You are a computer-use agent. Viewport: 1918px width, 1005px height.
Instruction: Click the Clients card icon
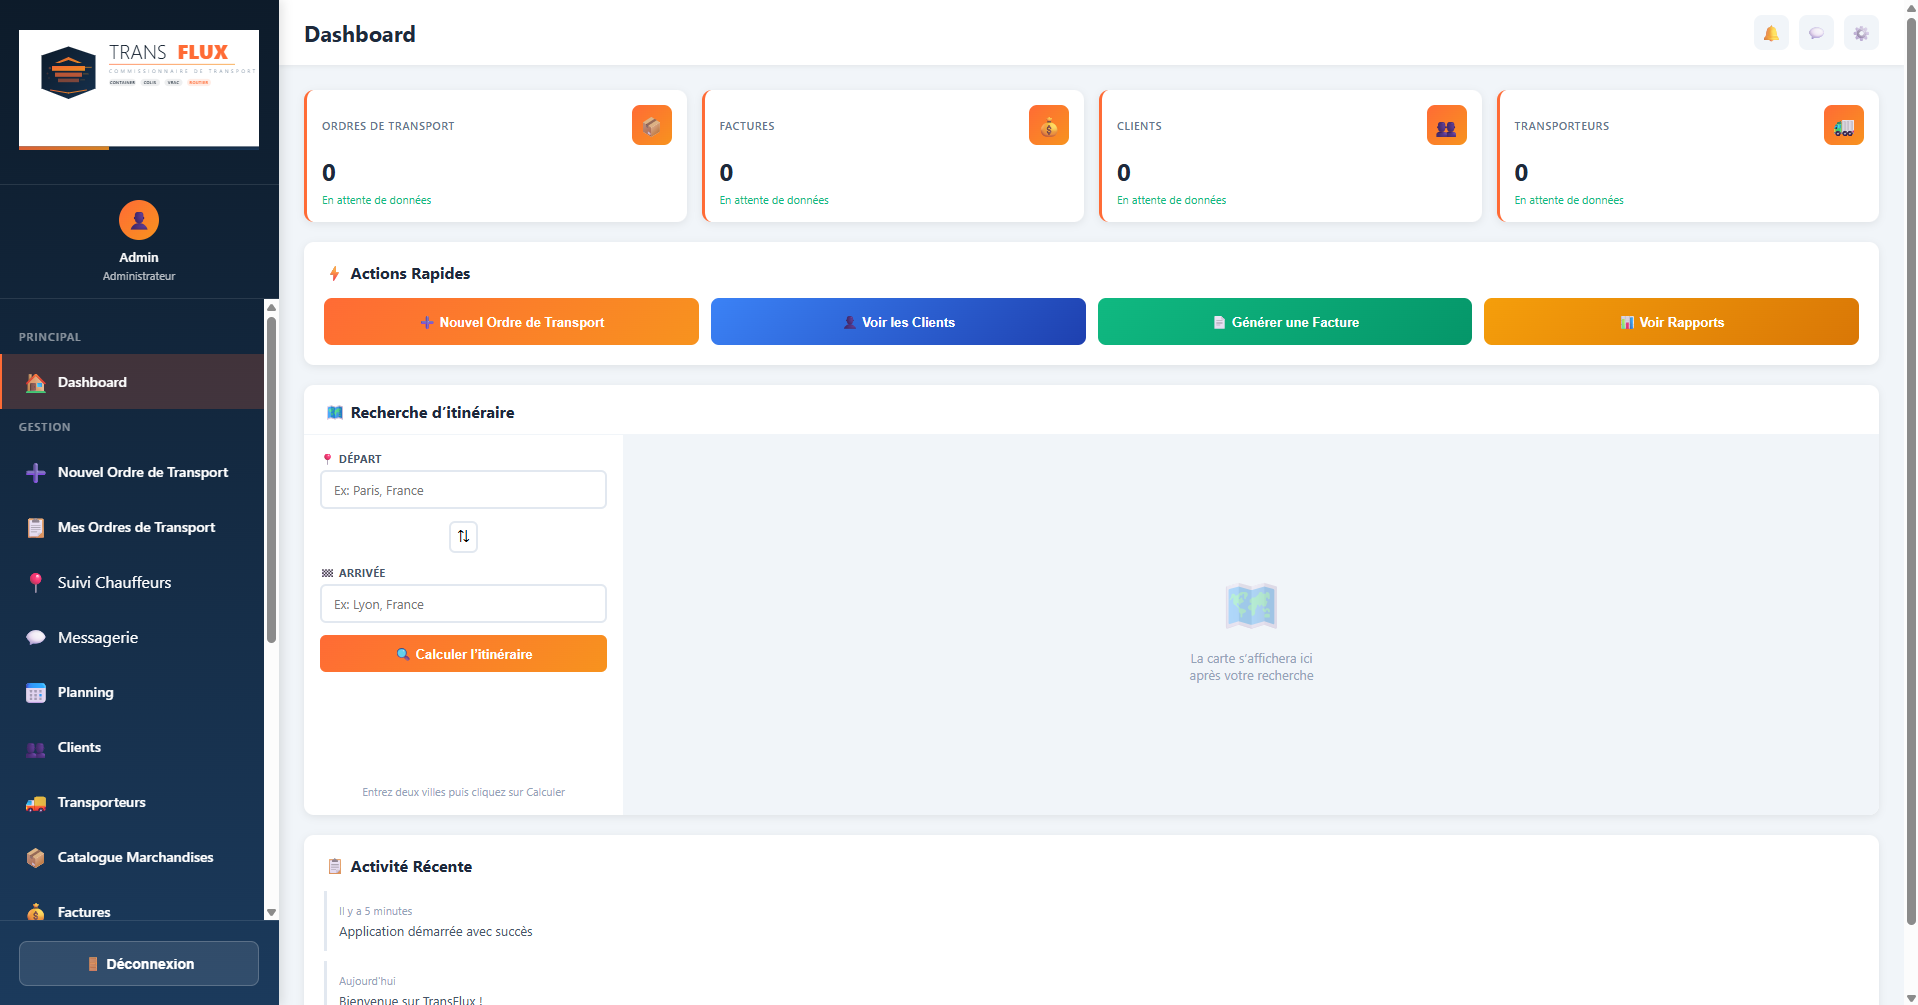coord(1445,125)
